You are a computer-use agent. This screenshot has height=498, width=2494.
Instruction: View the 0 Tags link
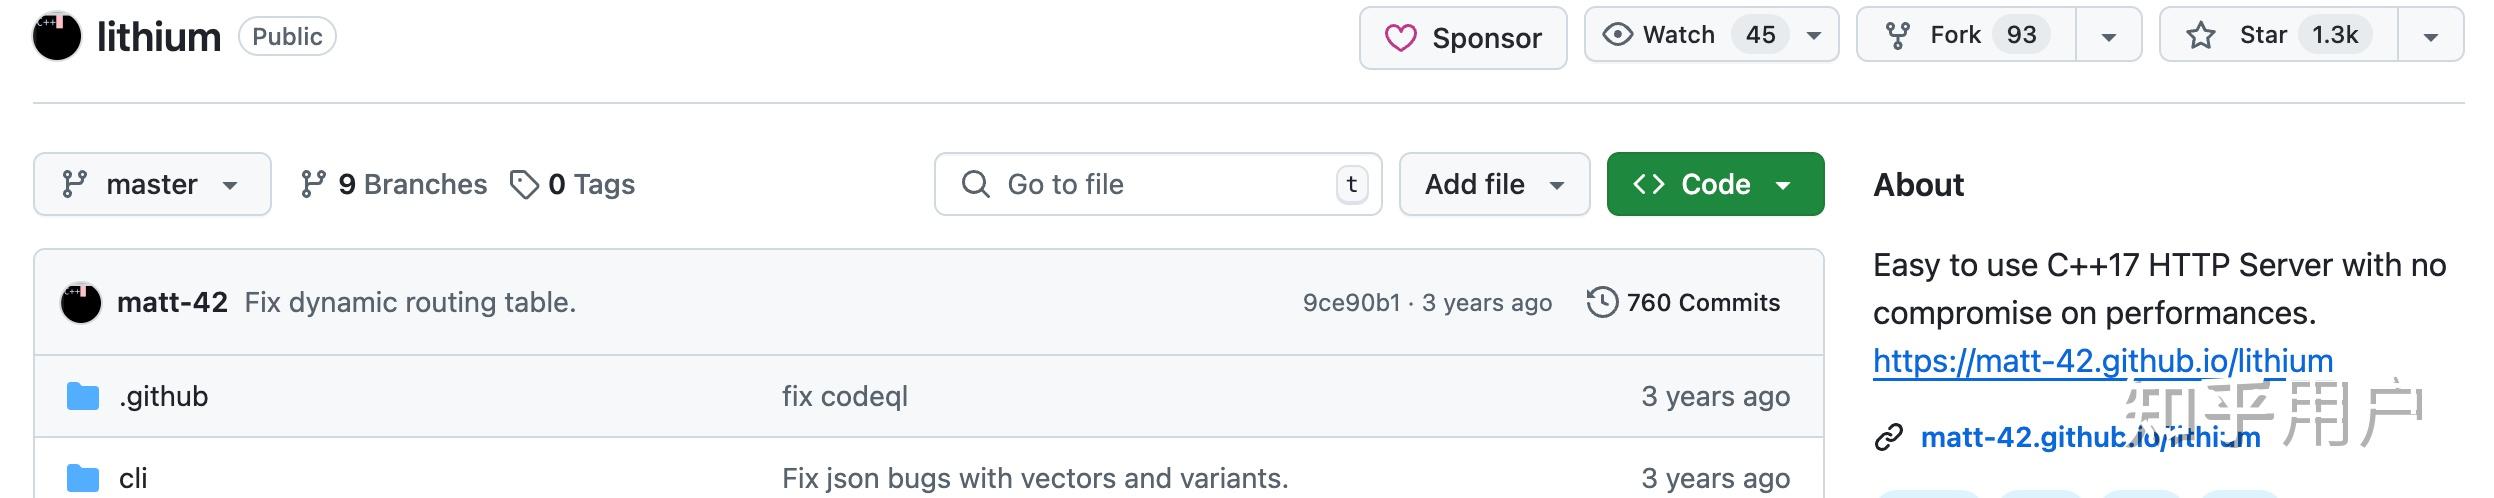point(573,184)
